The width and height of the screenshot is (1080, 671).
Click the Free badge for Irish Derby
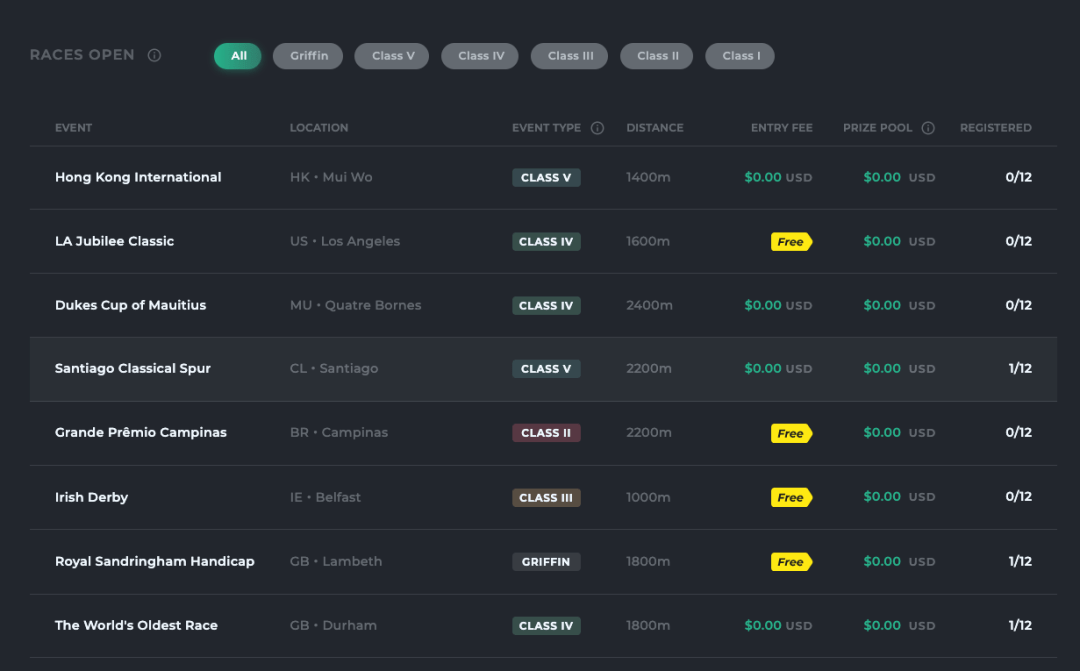[x=791, y=497]
